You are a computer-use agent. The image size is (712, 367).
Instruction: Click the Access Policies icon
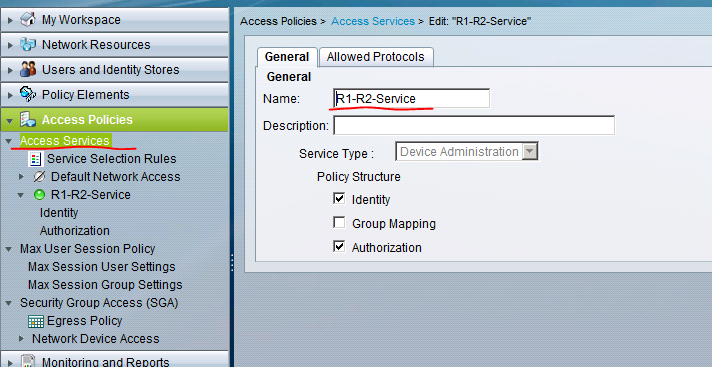[28, 119]
